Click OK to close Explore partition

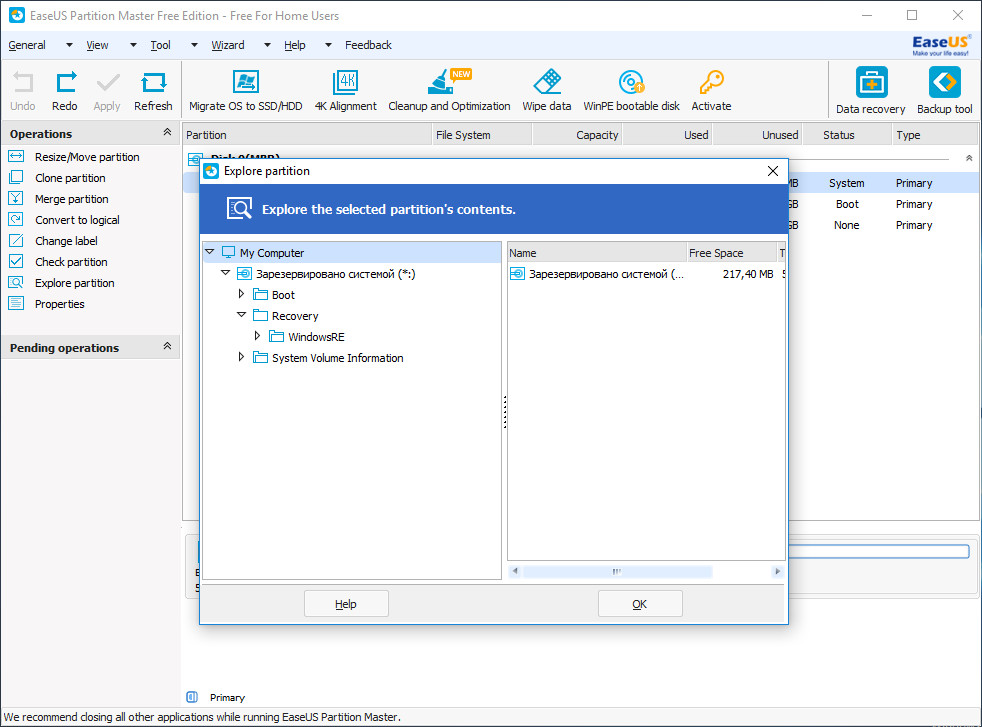coord(640,604)
